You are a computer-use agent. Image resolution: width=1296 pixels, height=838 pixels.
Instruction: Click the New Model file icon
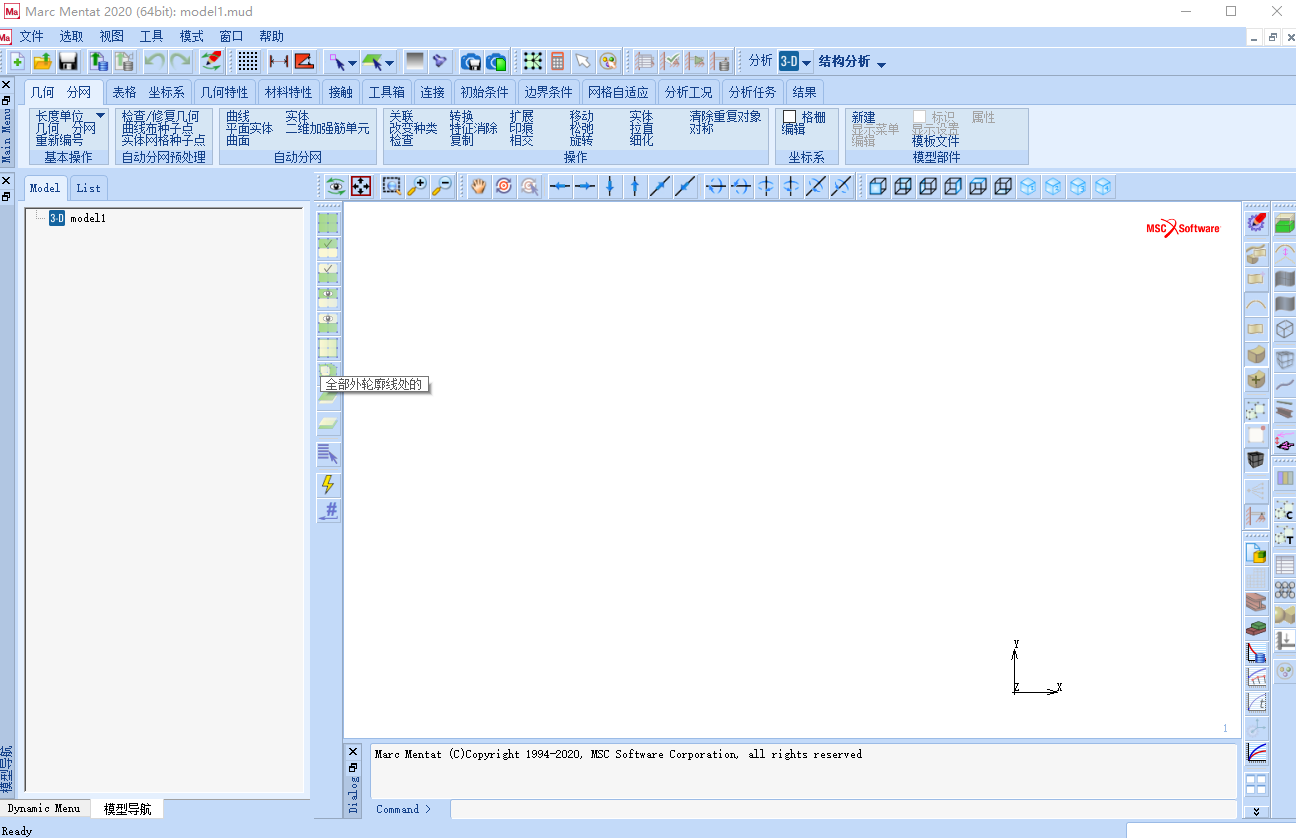tap(17, 62)
